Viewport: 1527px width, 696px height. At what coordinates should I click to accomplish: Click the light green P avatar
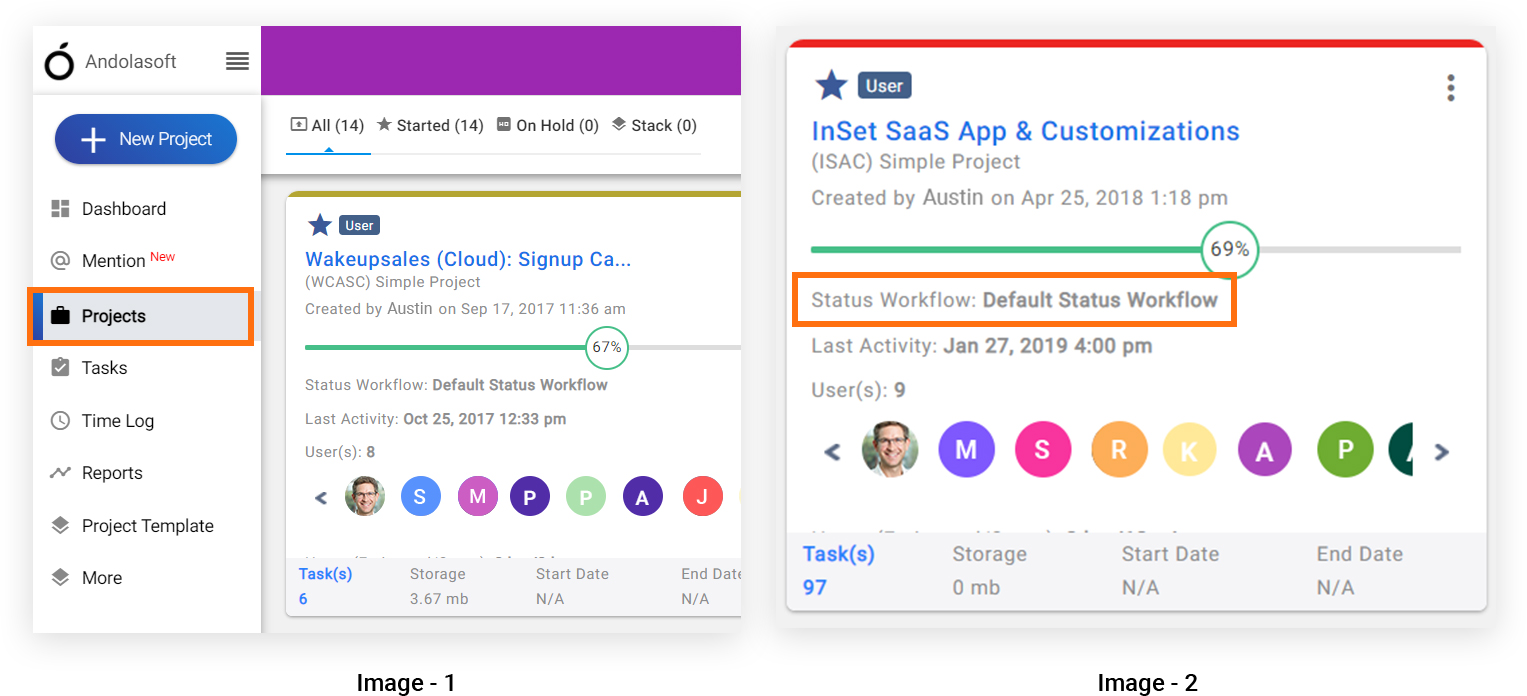586,496
